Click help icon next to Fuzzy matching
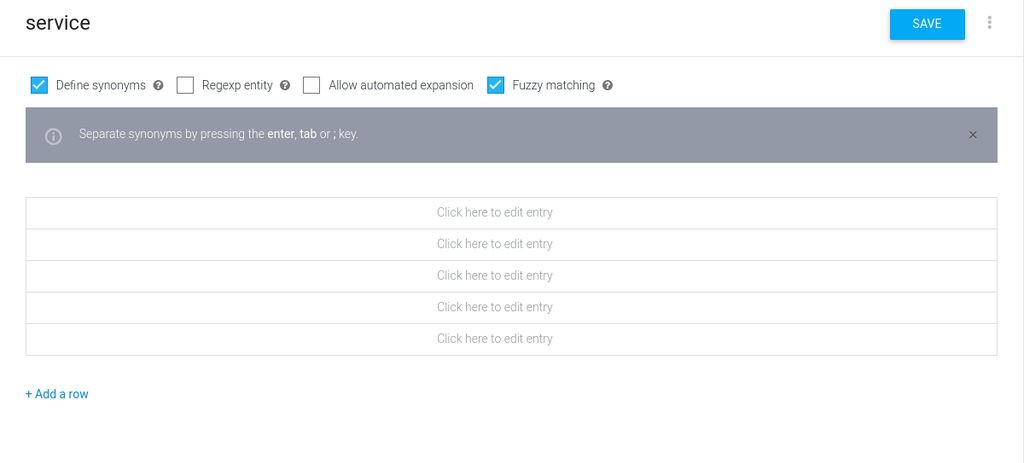The height and width of the screenshot is (463, 1024). [607, 86]
